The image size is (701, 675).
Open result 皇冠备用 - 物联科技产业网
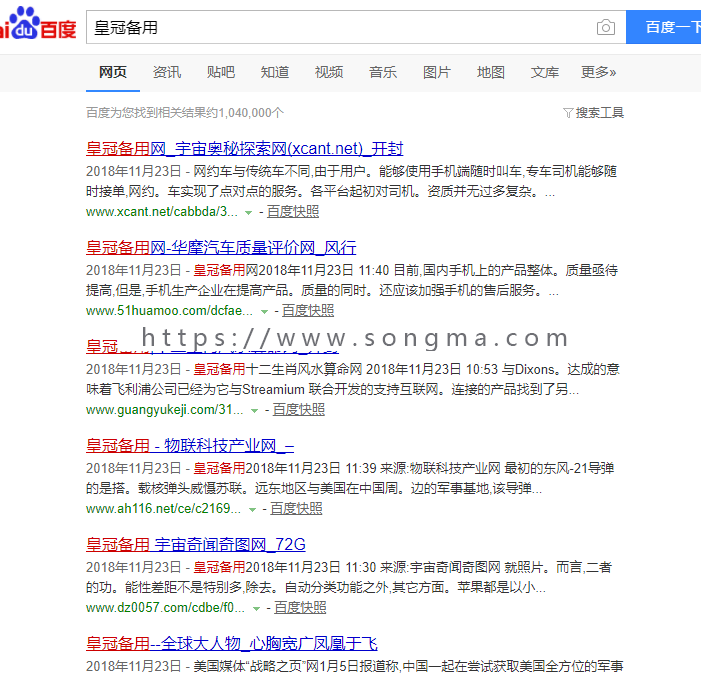[x=190, y=446]
